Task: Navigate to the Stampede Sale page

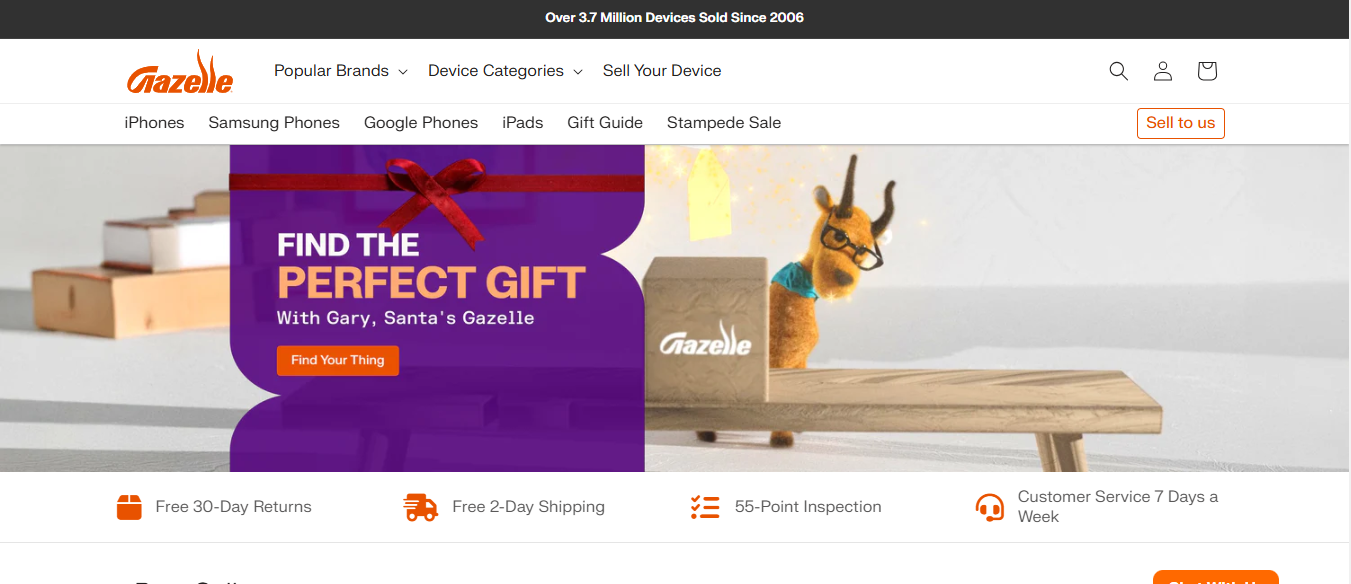Action: coord(723,122)
